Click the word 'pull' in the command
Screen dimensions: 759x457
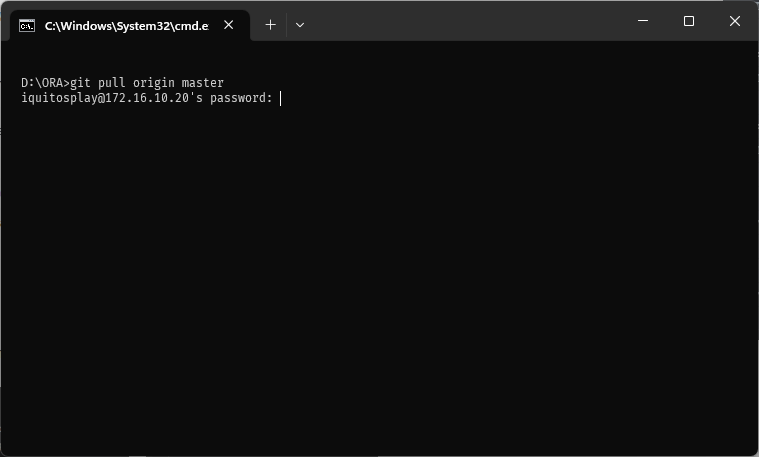click(x=111, y=83)
